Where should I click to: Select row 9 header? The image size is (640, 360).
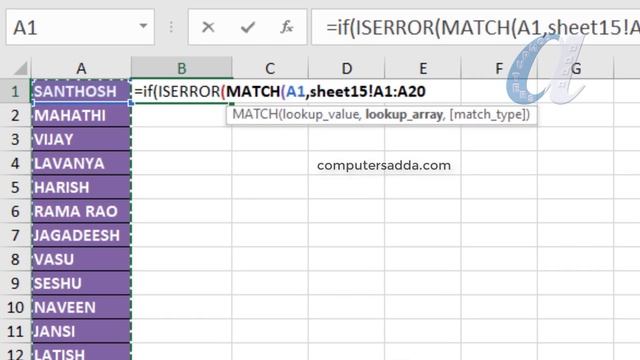point(16,283)
